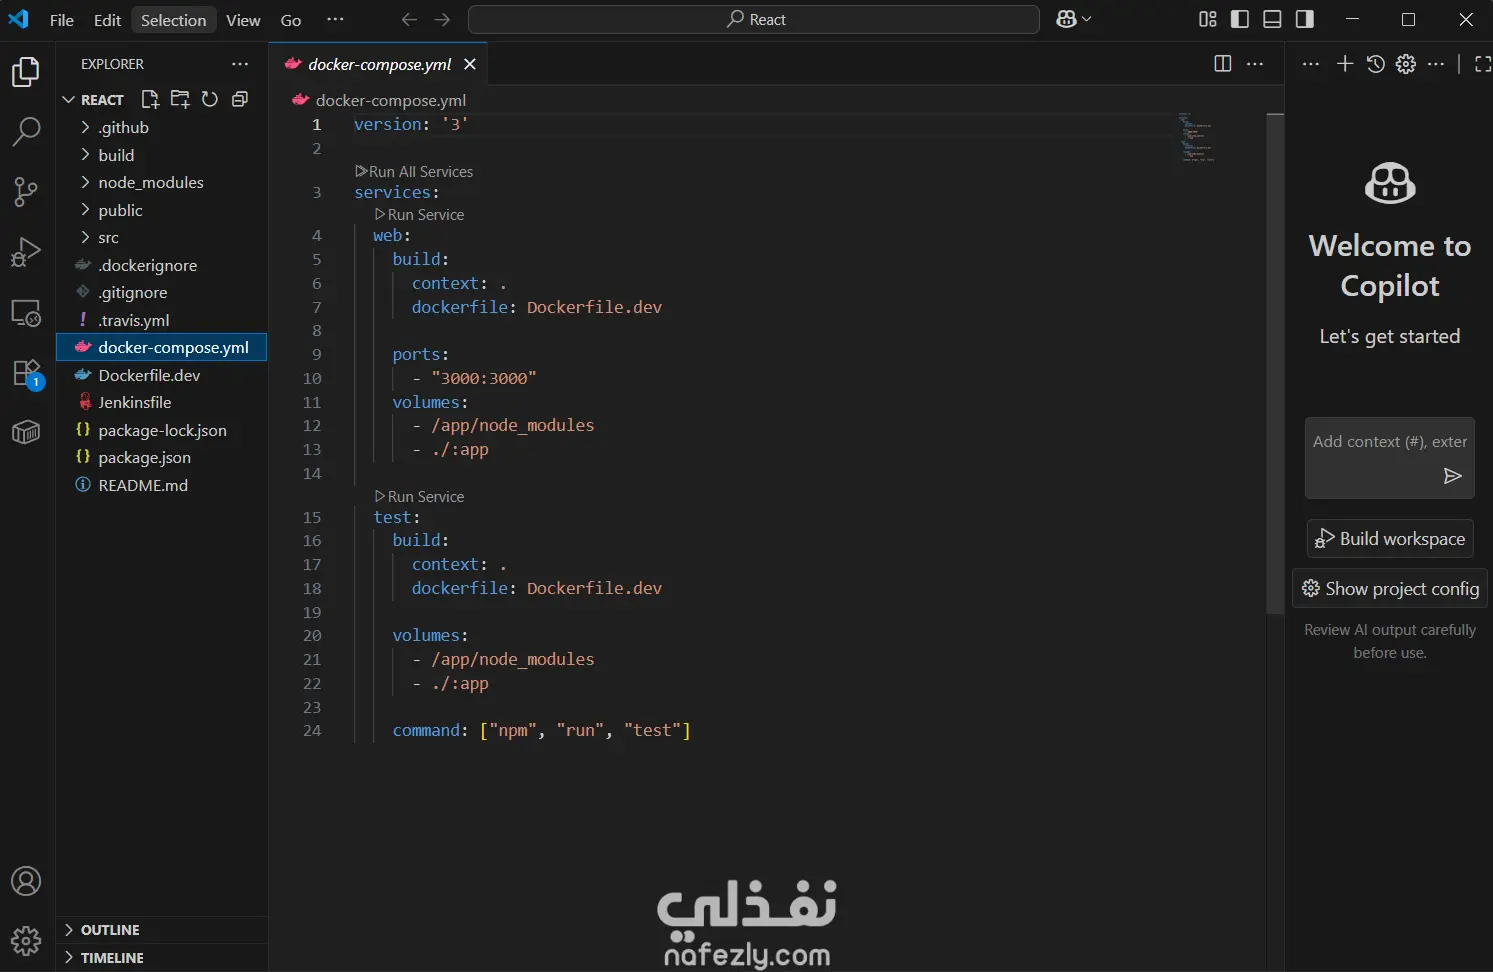Click the React command center search box
The width and height of the screenshot is (1493, 972).
click(754, 20)
